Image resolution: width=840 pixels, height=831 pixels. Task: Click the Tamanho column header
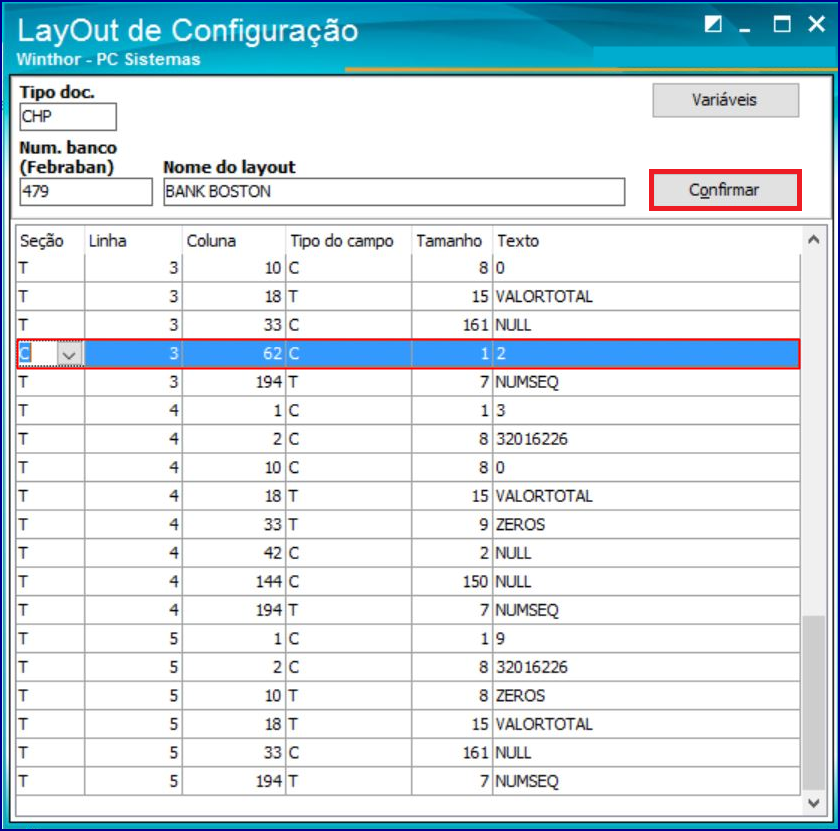point(452,241)
